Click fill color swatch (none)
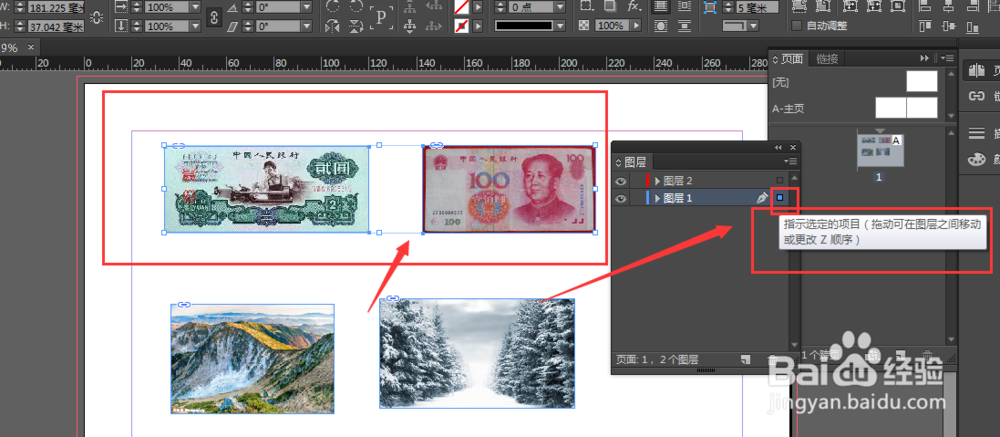Screen dimensions: 1000x437 (x=461, y=7)
